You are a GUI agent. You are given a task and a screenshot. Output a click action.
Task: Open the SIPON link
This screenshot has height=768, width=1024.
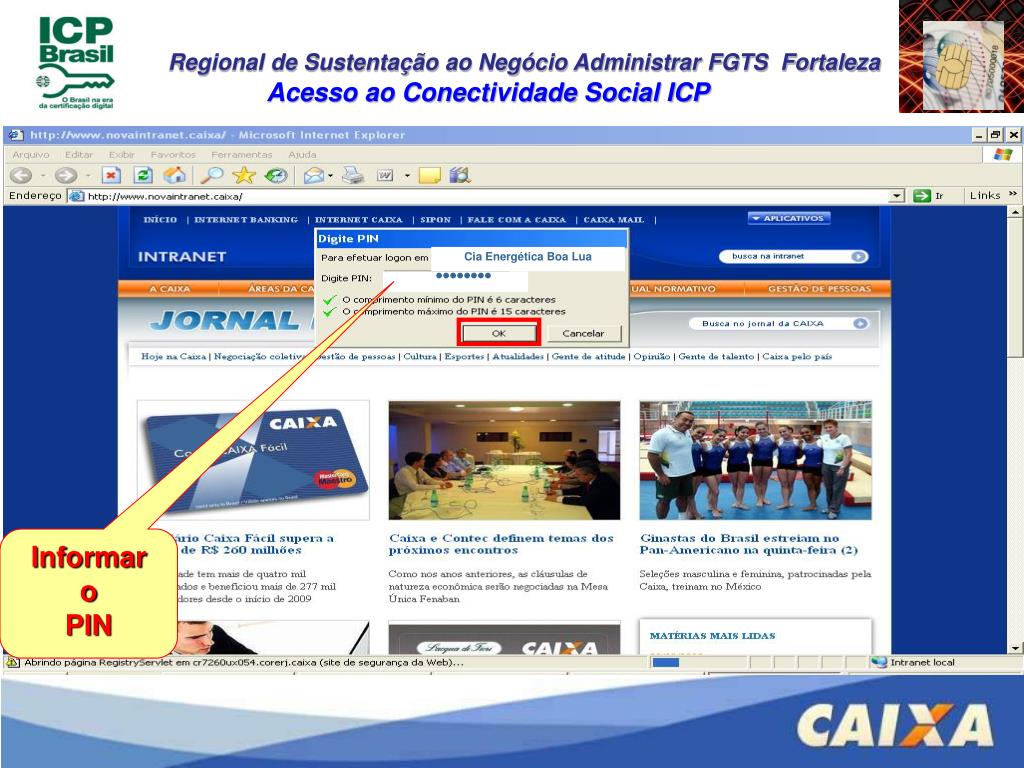(x=435, y=219)
